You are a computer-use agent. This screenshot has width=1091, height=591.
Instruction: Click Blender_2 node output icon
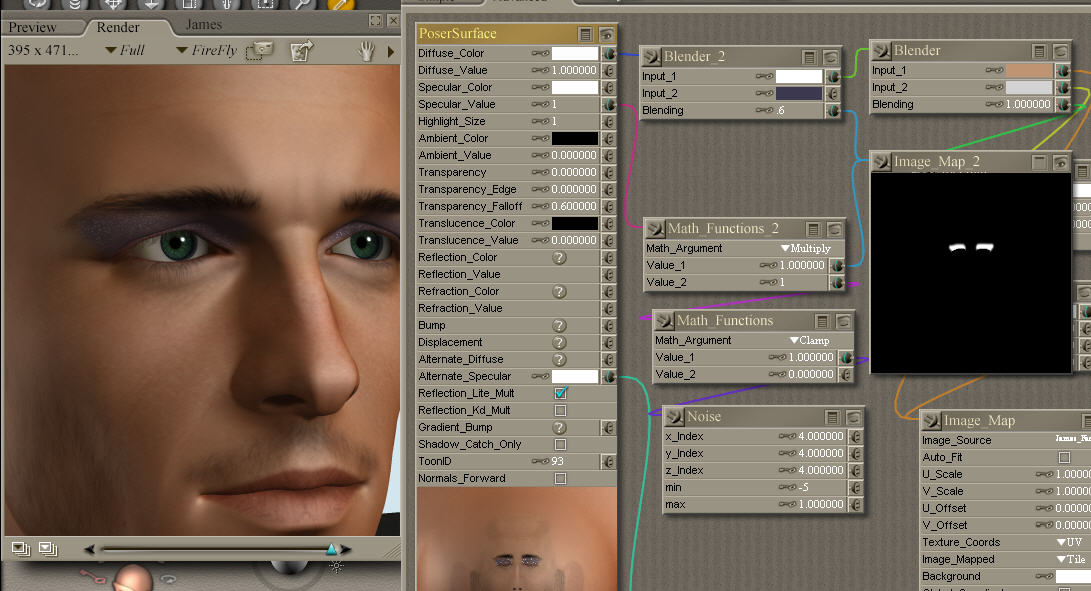tap(651, 57)
